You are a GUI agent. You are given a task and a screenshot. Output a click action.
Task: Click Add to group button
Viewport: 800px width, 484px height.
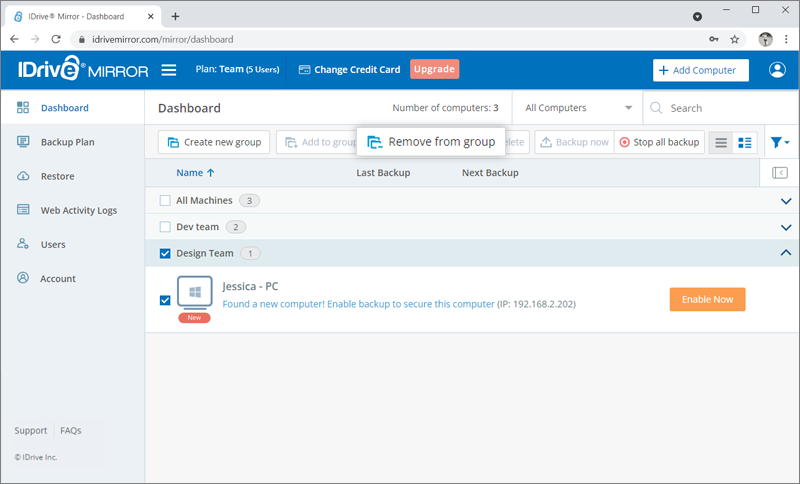(x=316, y=142)
